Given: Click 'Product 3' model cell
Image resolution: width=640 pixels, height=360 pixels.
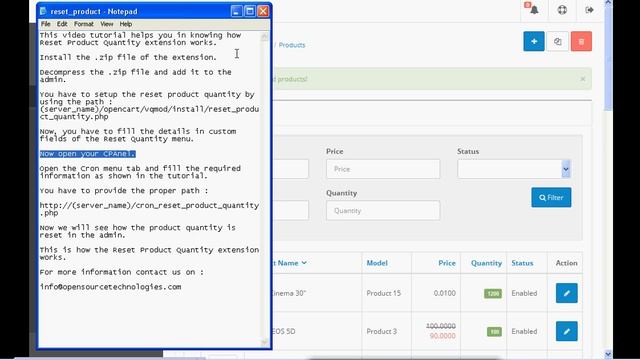Looking at the screenshot, I should [x=381, y=331].
